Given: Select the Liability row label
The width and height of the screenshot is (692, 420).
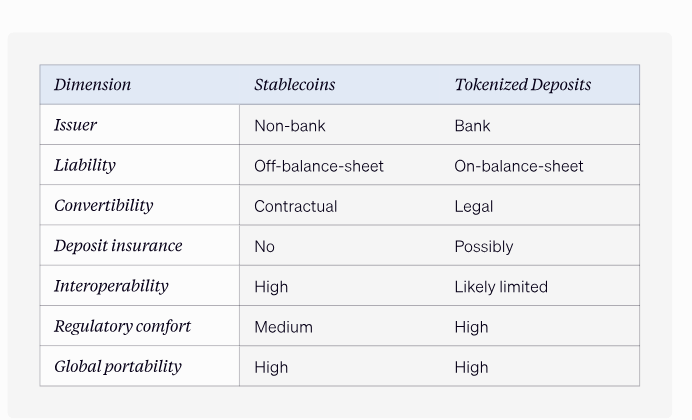Looking at the screenshot, I should [x=85, y=166].
